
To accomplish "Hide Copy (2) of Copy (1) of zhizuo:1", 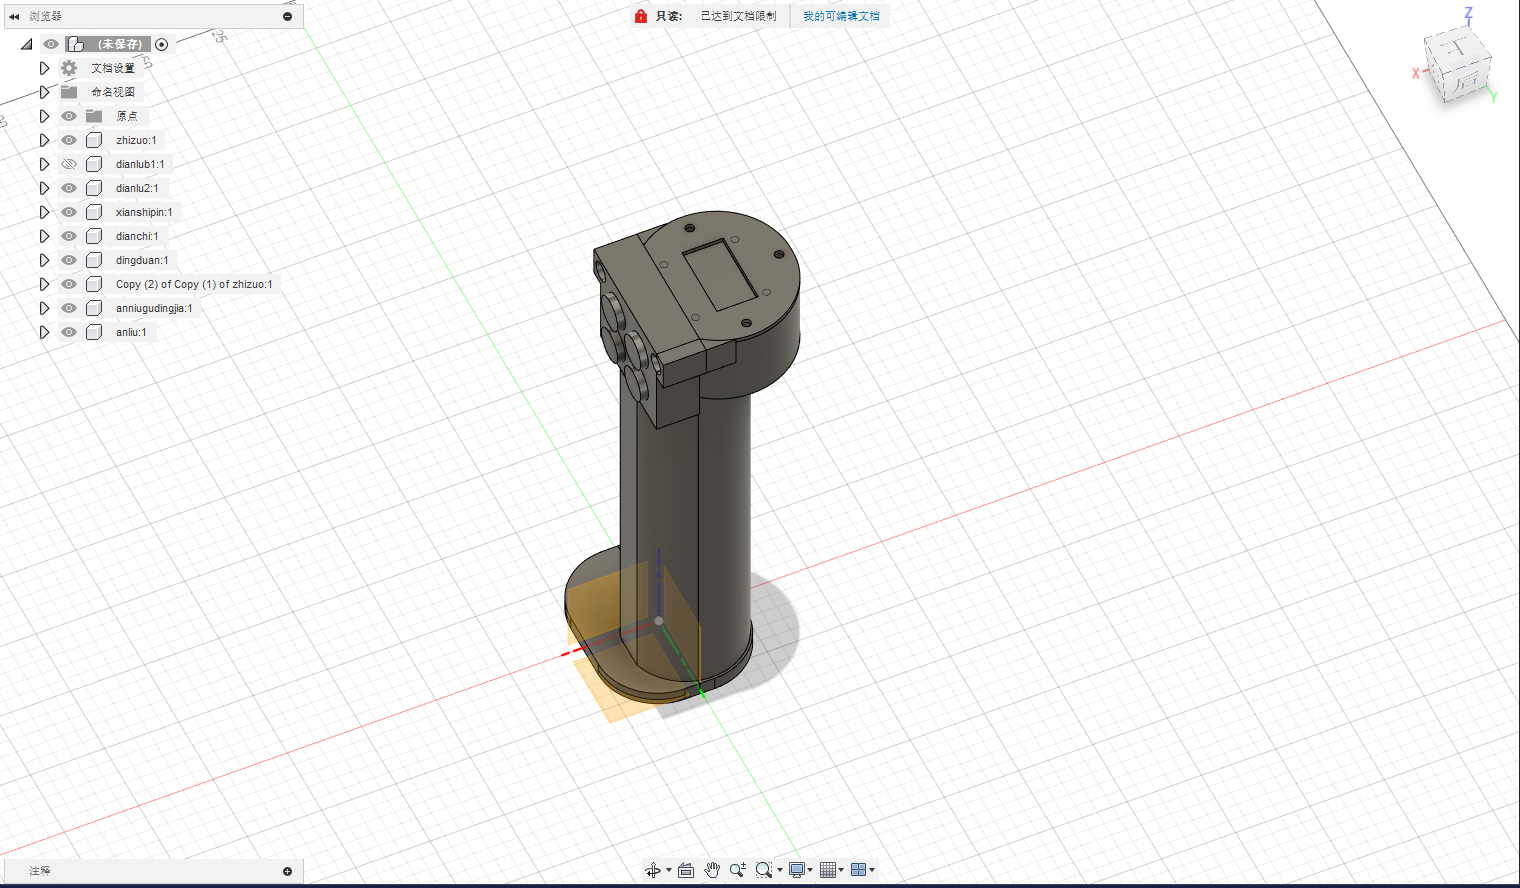I will [x=69, y=284].
